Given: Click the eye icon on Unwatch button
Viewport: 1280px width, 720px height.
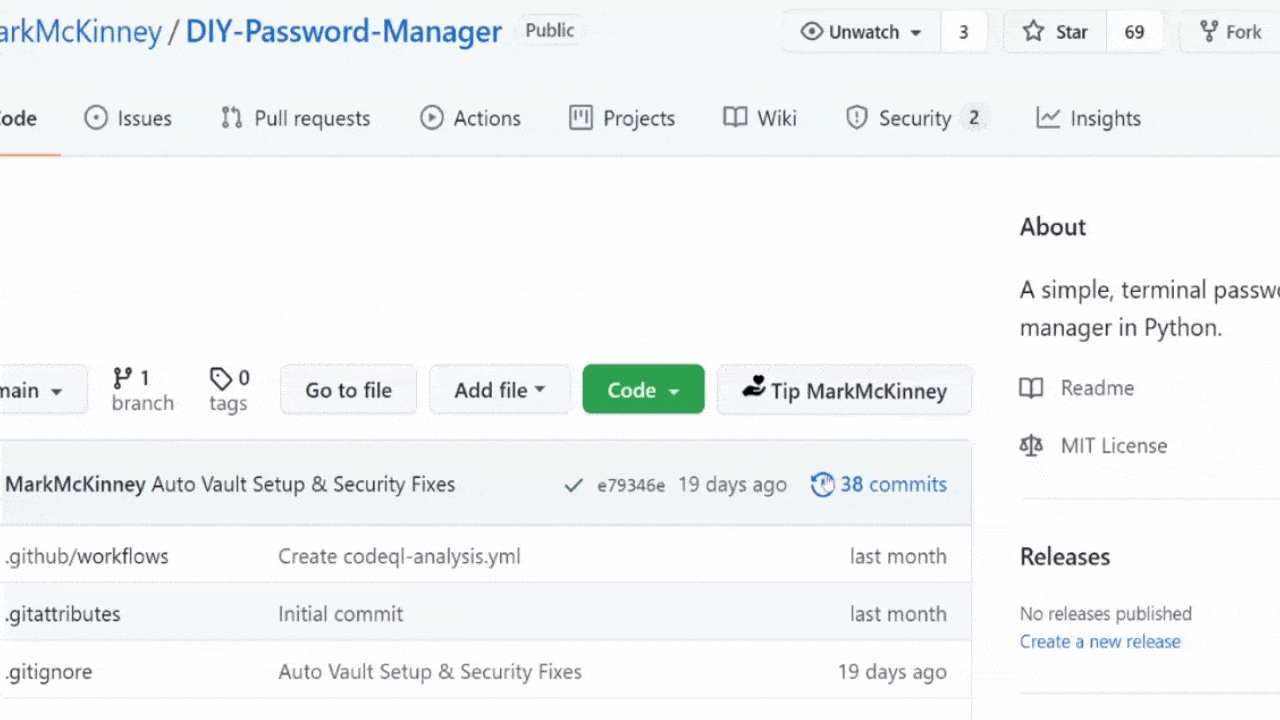Looking at the screenshot, I should coord(812,32).
